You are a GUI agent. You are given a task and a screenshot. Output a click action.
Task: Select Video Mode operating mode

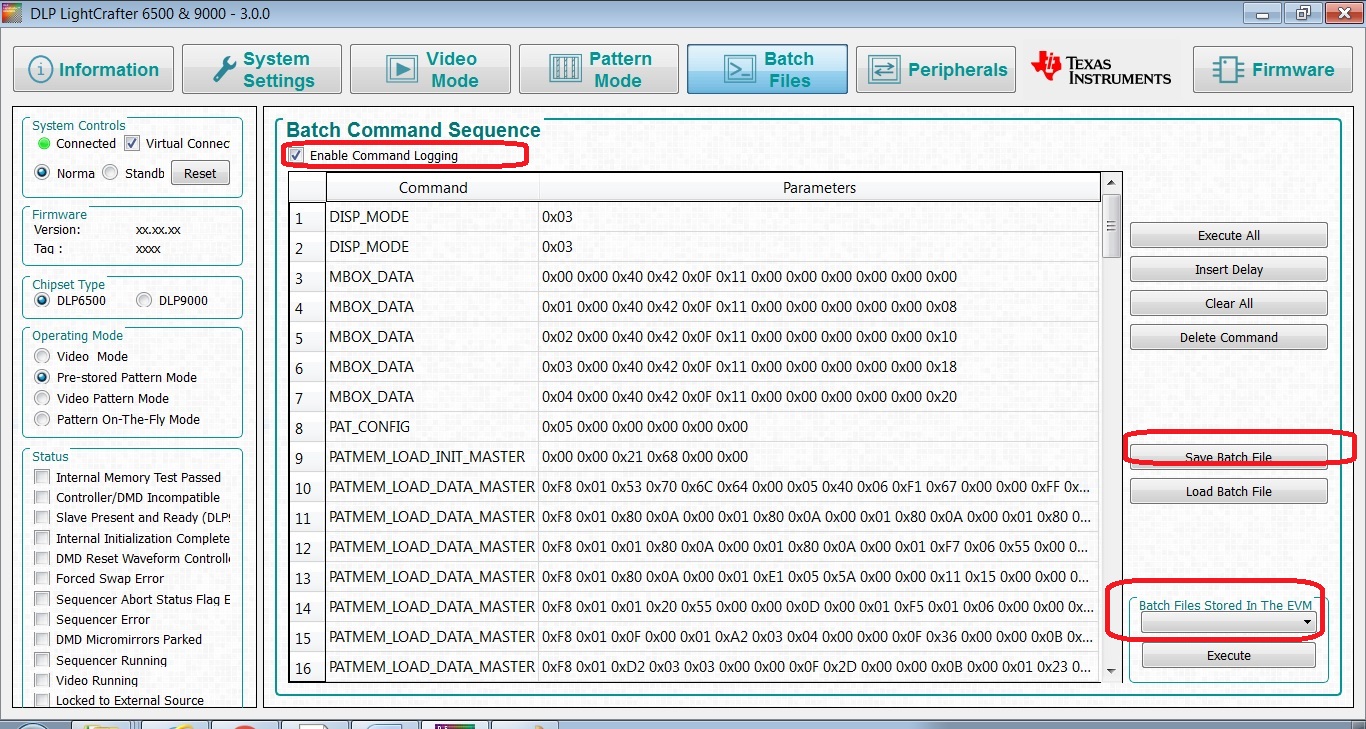click(42, 356)
